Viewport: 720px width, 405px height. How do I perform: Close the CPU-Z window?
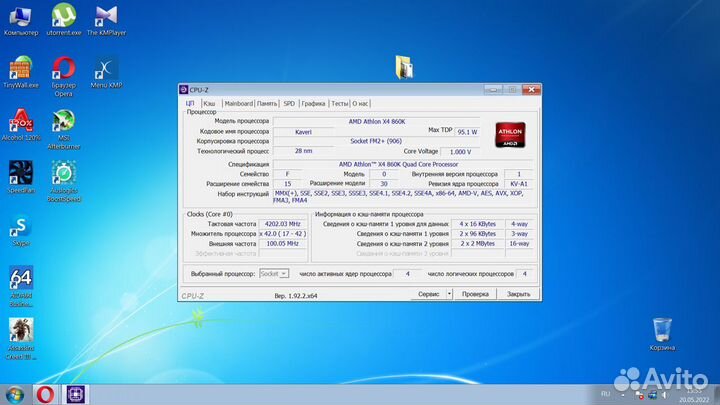(x=531, y=90)
